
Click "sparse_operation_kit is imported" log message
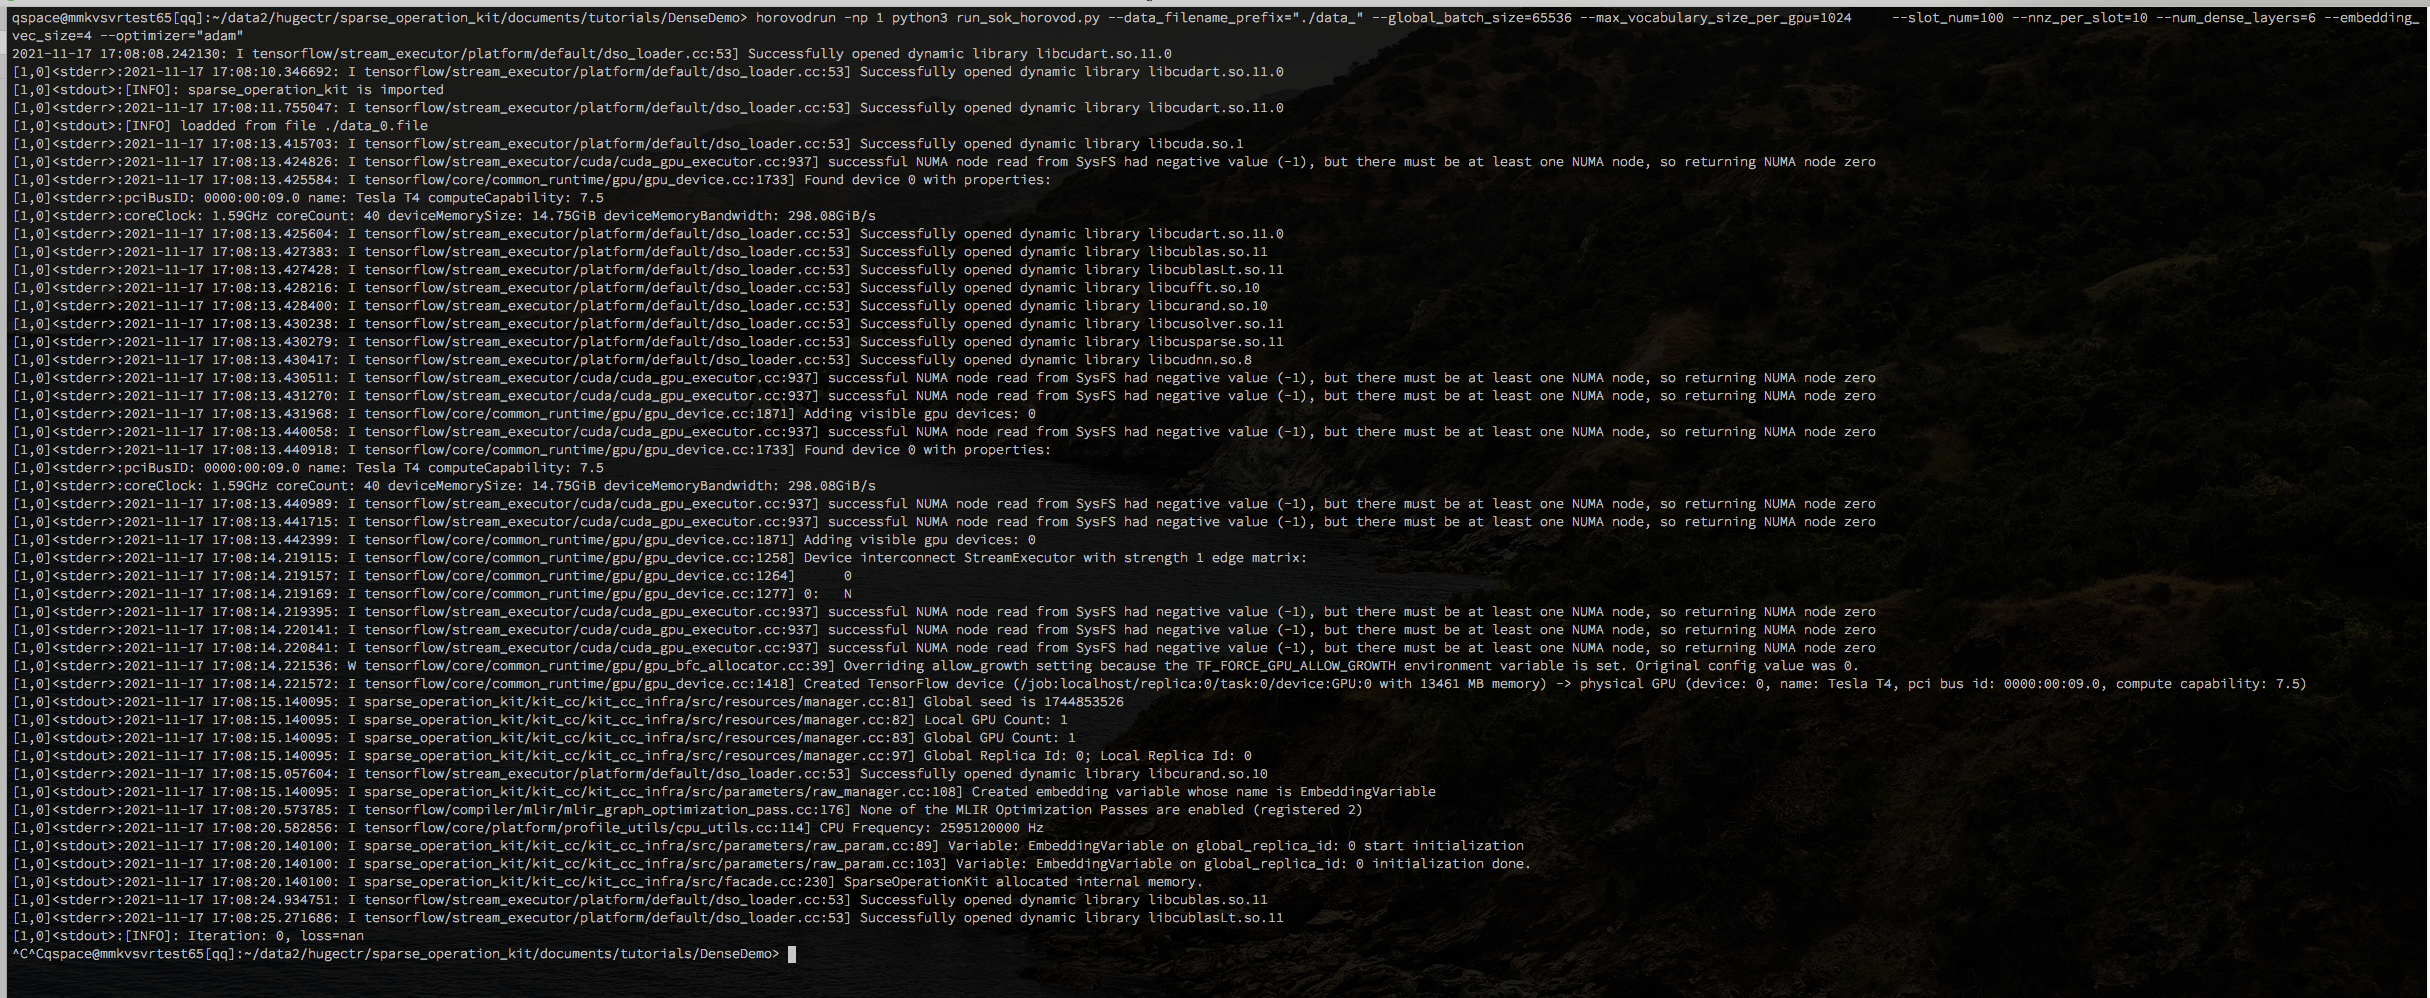316,90
